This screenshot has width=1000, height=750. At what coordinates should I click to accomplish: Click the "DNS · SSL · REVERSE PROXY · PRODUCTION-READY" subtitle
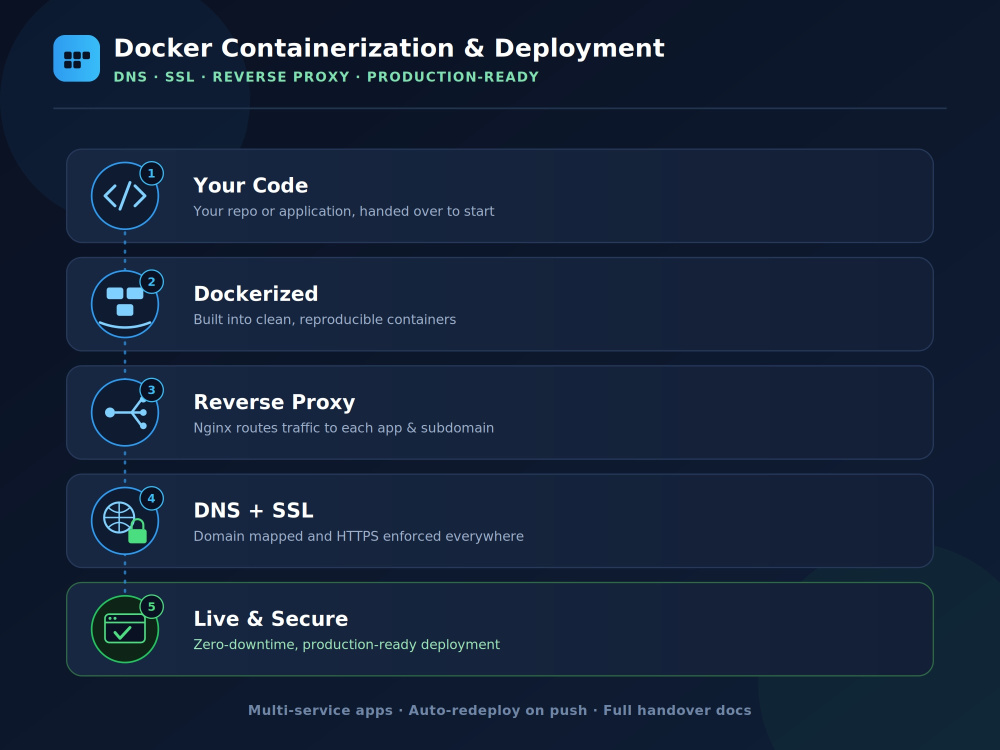click(x=327, y=77)
